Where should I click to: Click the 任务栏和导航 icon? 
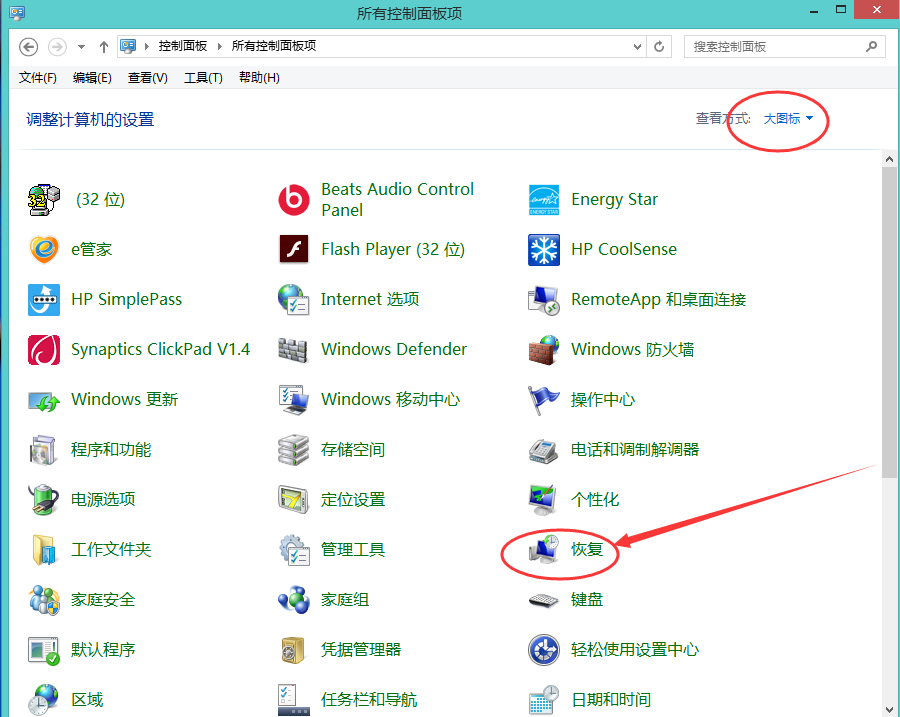click(x=294, y=700)
